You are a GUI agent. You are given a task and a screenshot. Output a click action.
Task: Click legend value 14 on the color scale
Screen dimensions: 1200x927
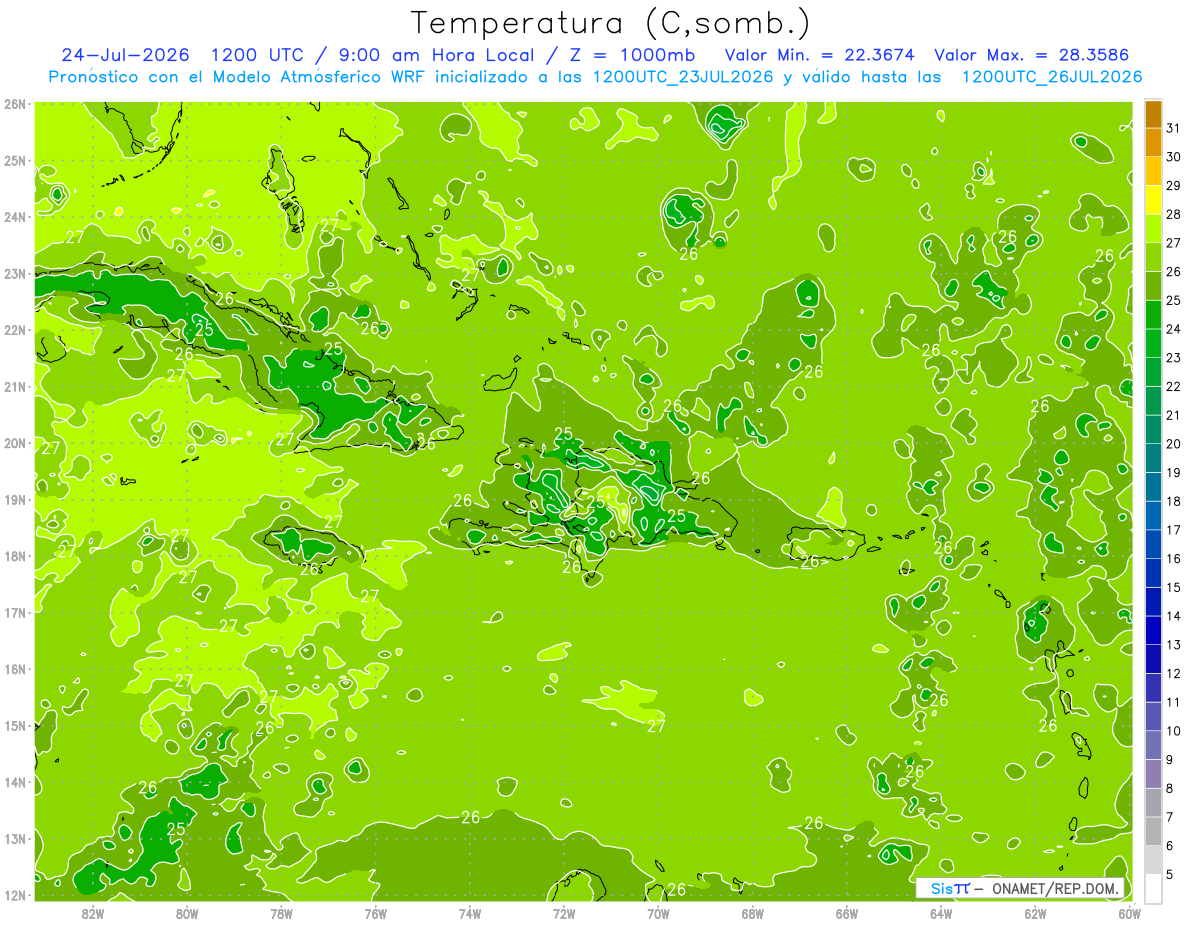point(1174,616)
